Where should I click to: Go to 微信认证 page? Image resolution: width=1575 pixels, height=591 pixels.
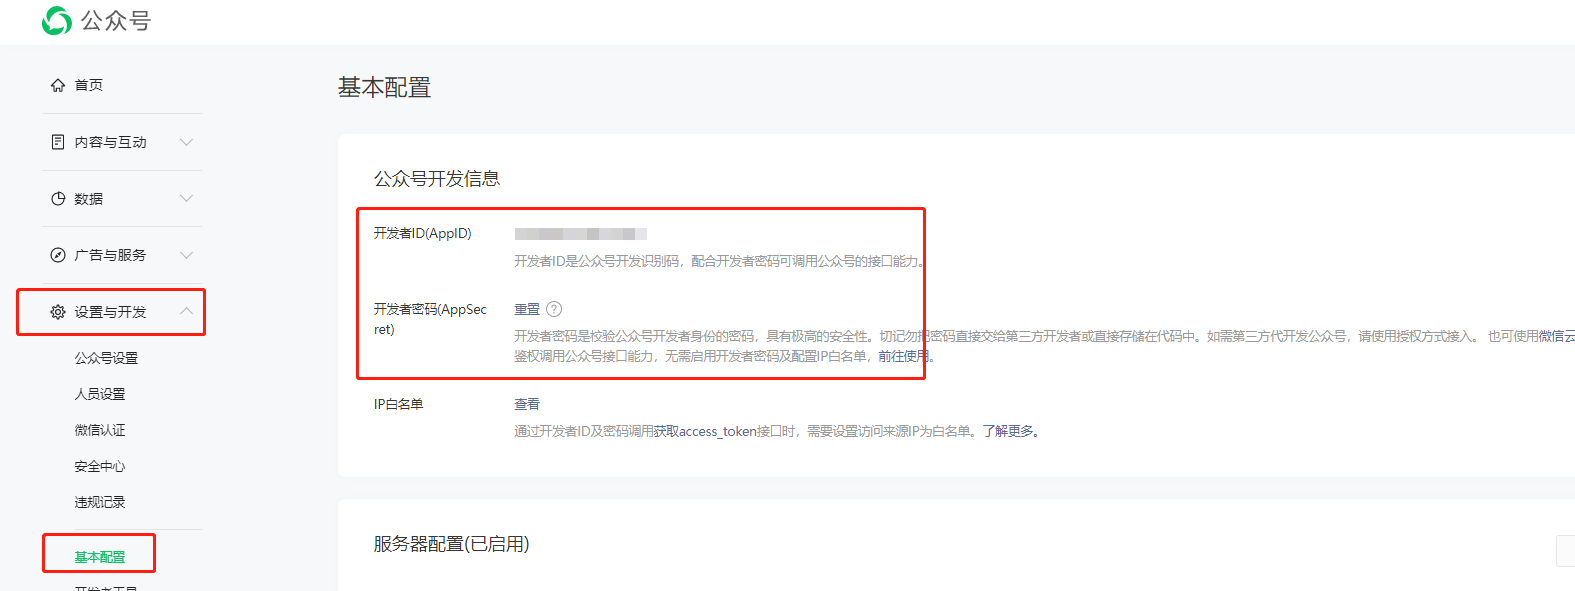[x=100, y=430]
